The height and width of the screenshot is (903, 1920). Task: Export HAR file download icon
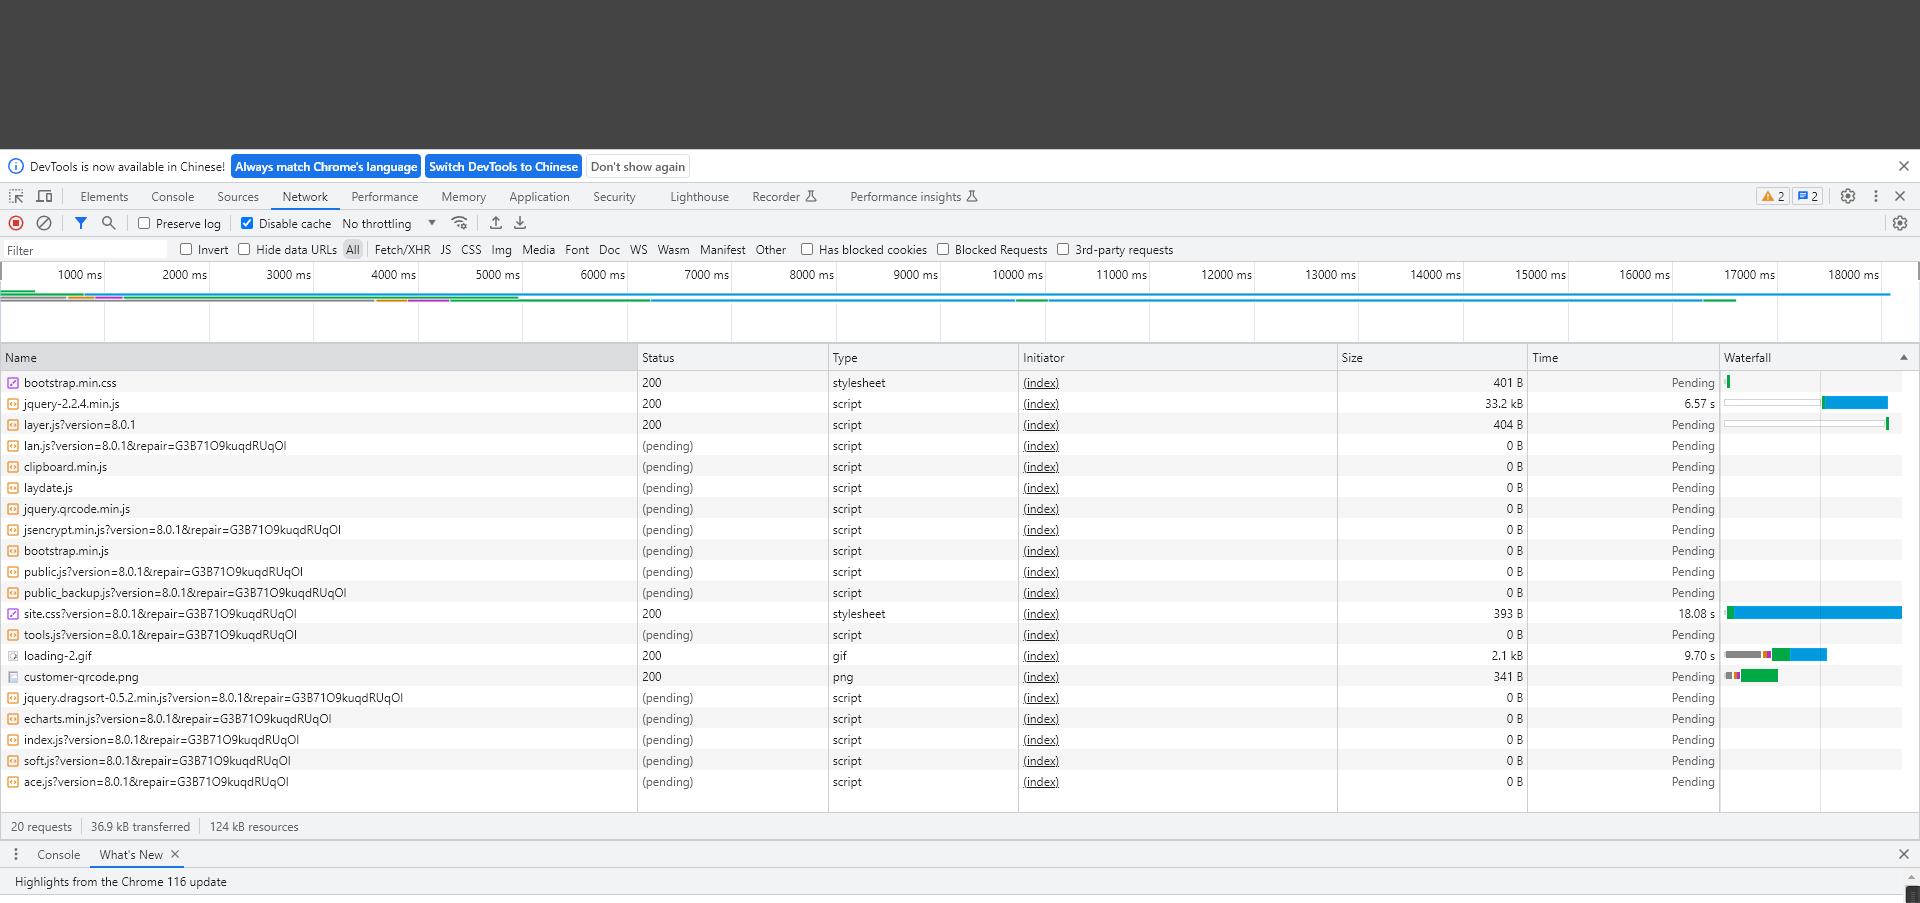point(520,223)
